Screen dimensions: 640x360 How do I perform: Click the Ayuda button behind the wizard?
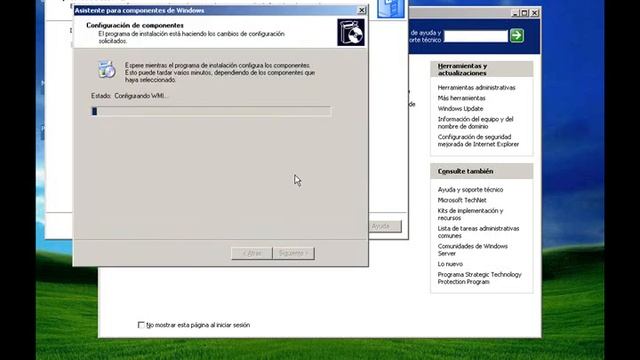[385, 226]
